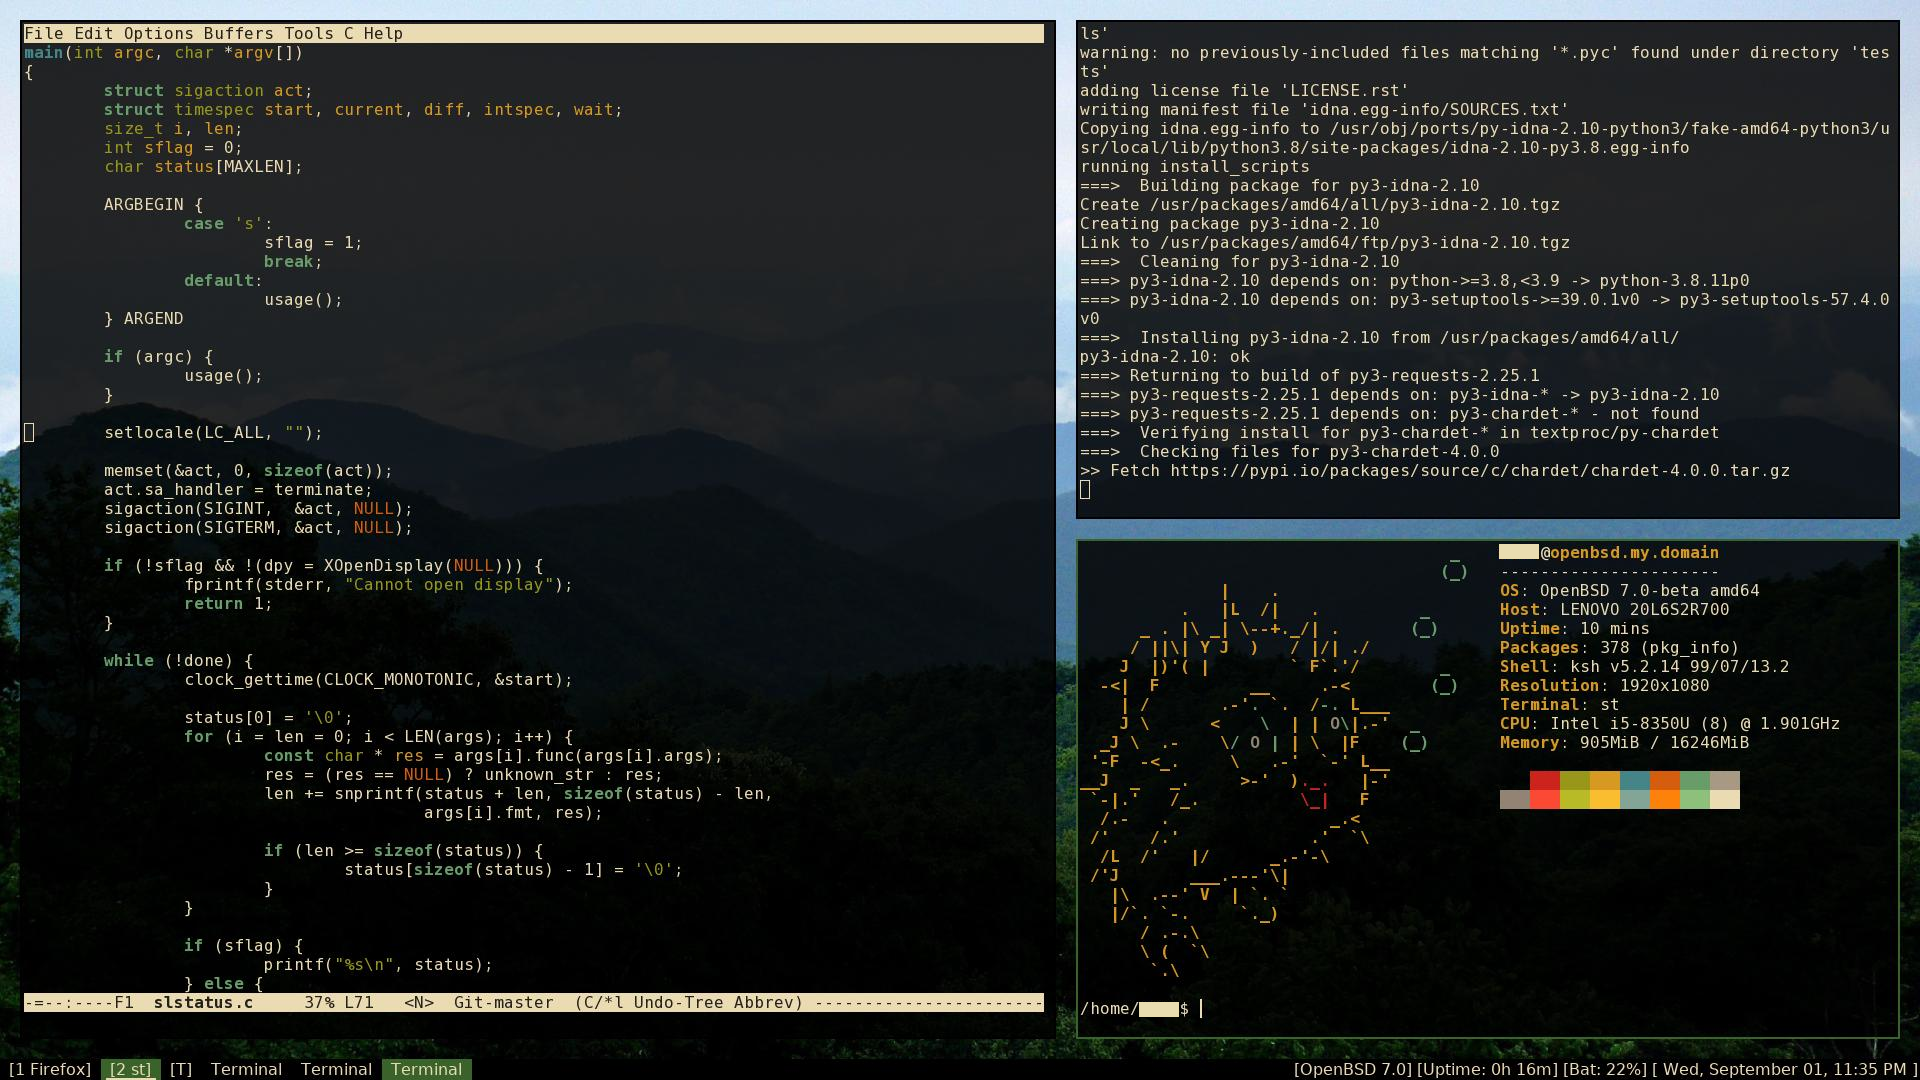
Task: Click the Host: LENOVO 20L6S2R700 line
Action: [1615, 609]
